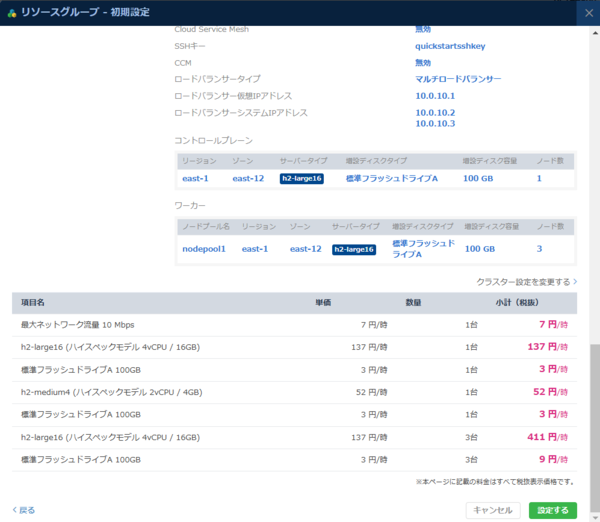Click east-12 zone in the worker row
This screenshot has height=522, width=600.
[305, 249]
